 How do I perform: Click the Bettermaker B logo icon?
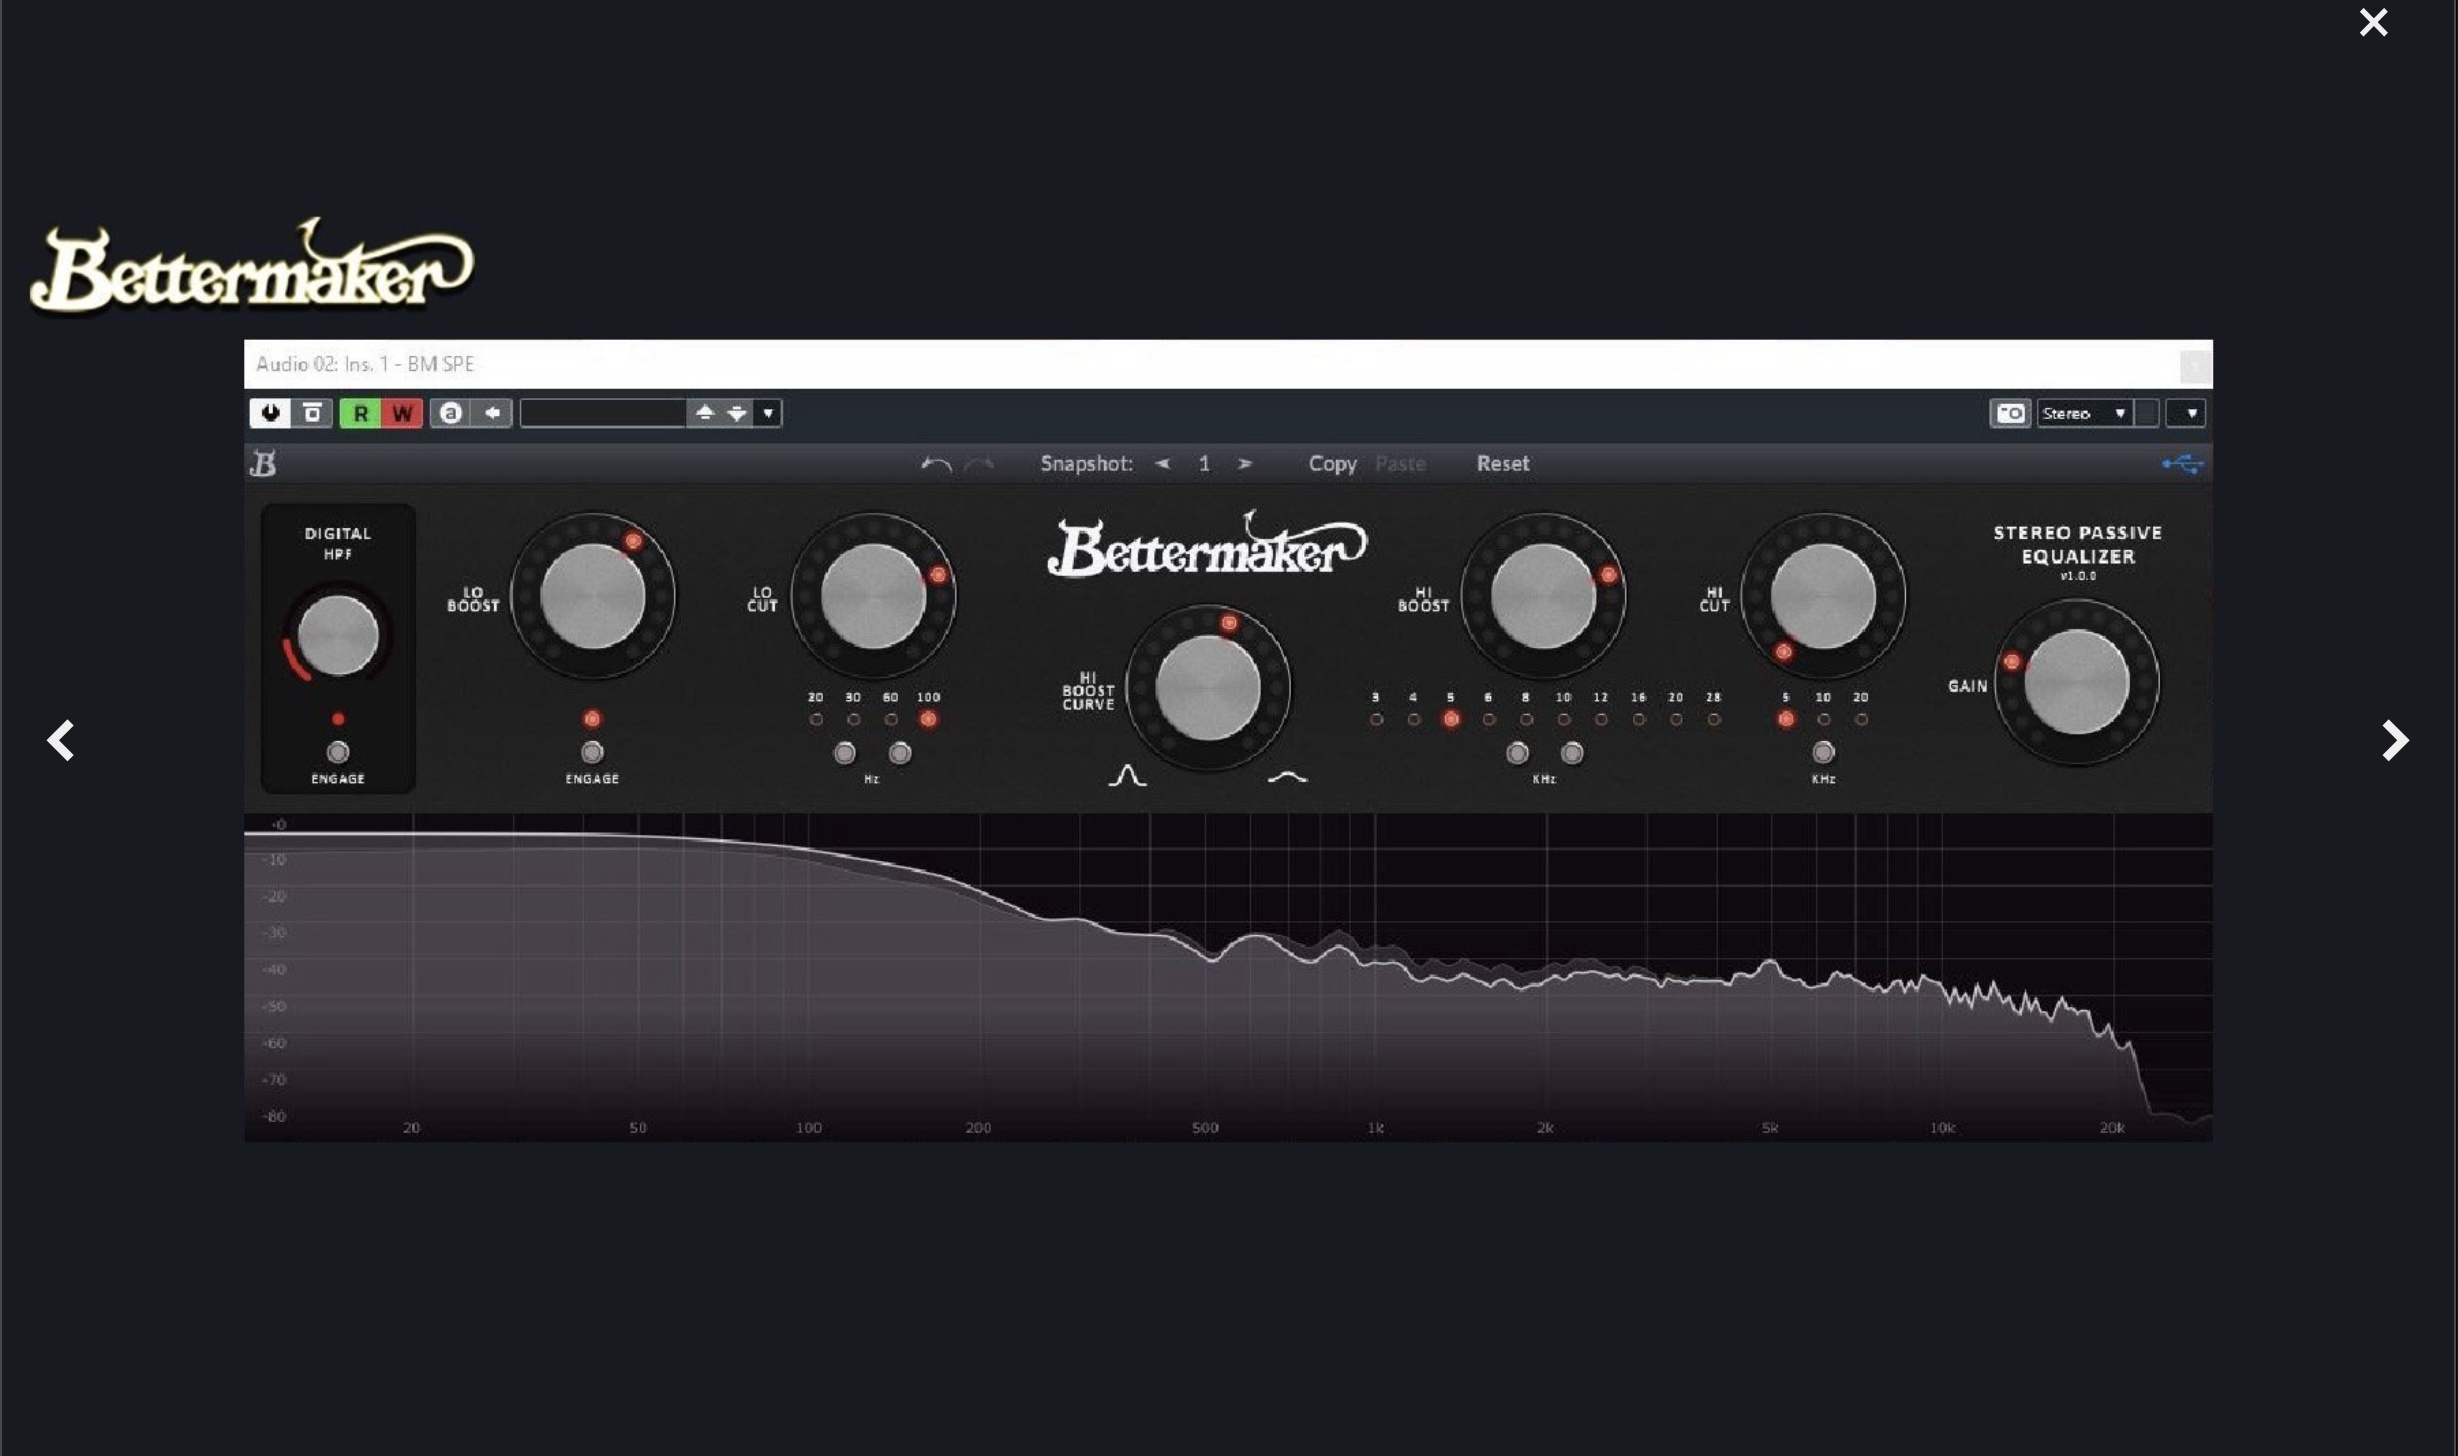pos(263,463)
